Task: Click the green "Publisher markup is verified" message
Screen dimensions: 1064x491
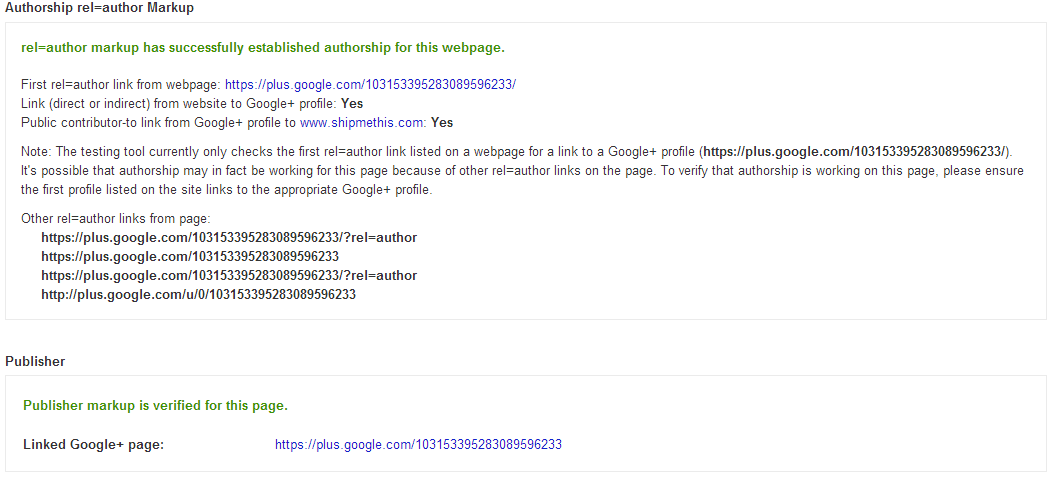Action: point(155,405)
